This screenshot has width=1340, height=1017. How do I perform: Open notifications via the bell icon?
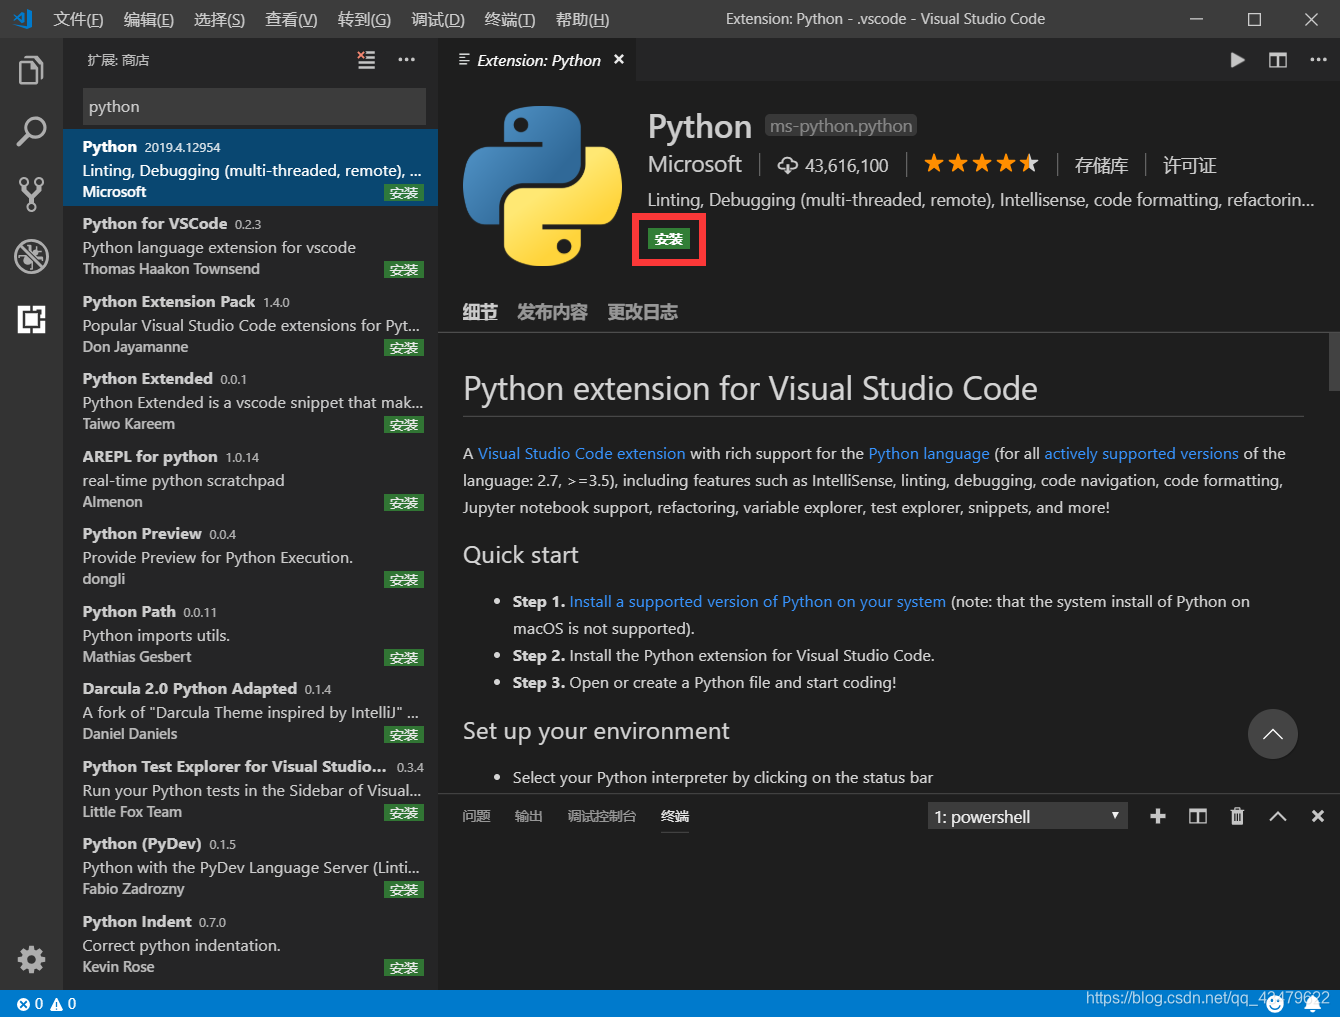(1313, 1003)
